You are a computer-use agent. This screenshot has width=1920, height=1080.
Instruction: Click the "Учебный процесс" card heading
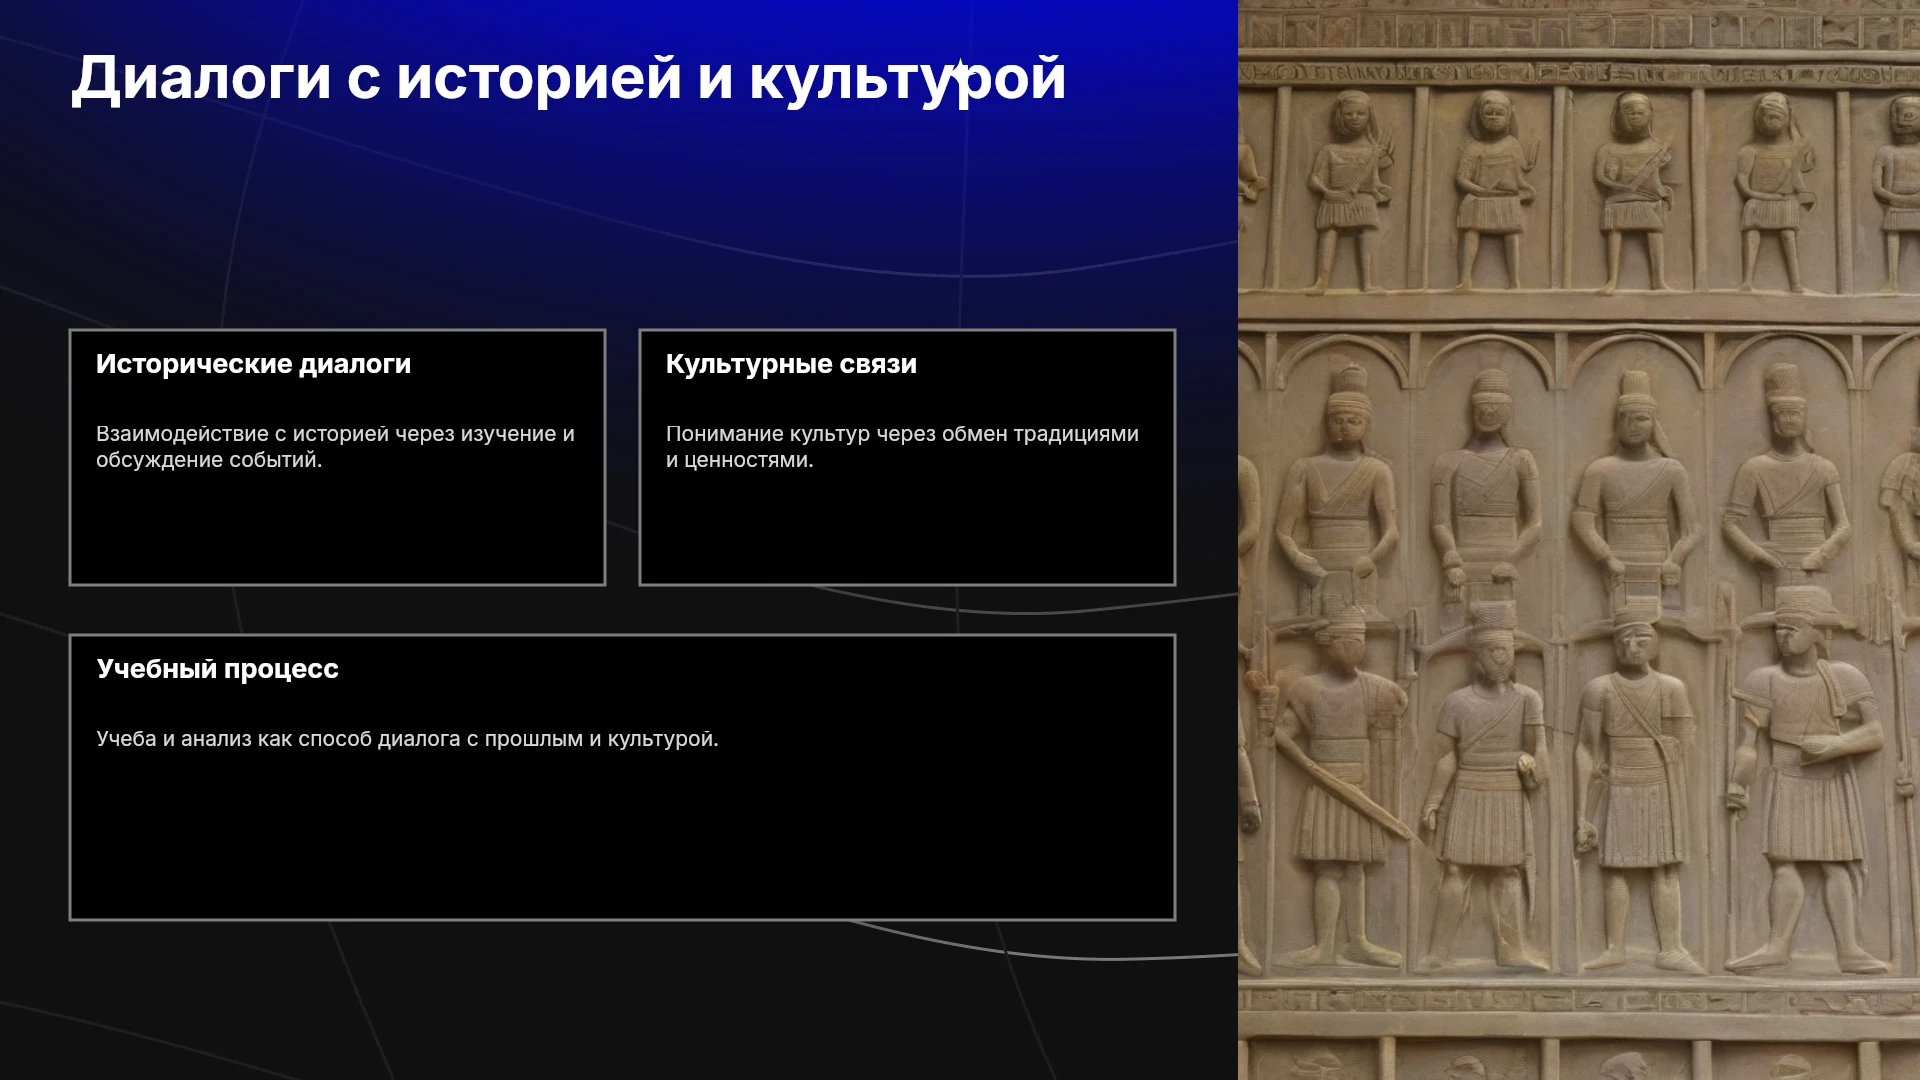217,669
